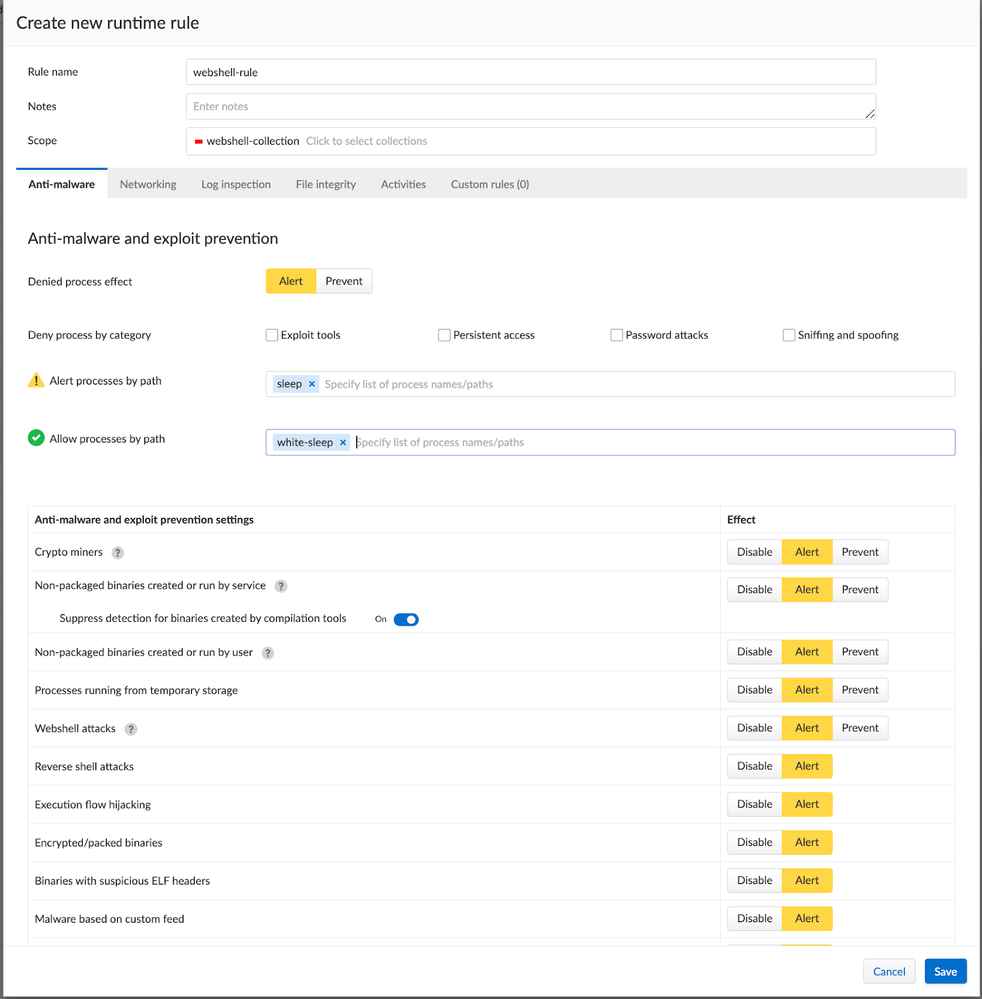Open the Custom rules (0) tab
Screen dimensions: 982x999
click(x=490, y=184)
